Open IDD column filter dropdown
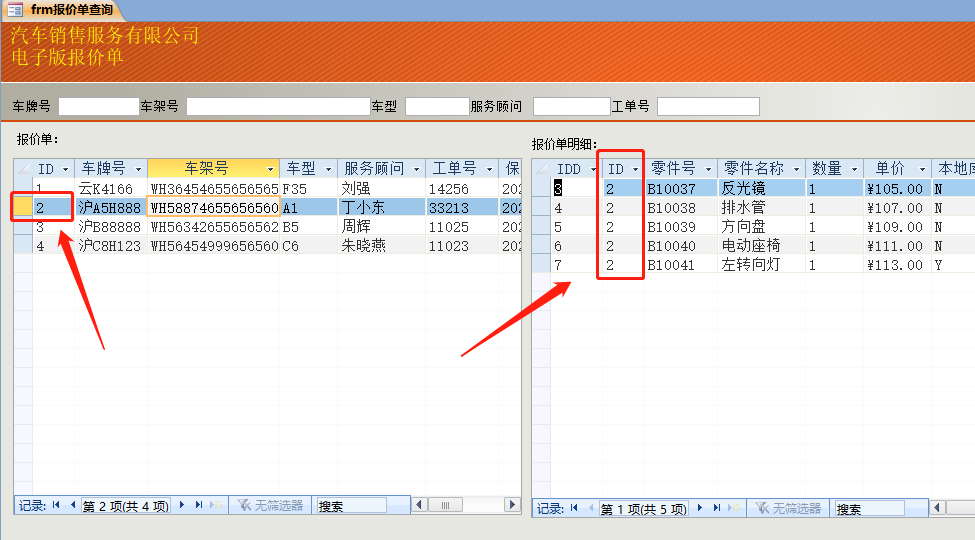 pos(593,169)
